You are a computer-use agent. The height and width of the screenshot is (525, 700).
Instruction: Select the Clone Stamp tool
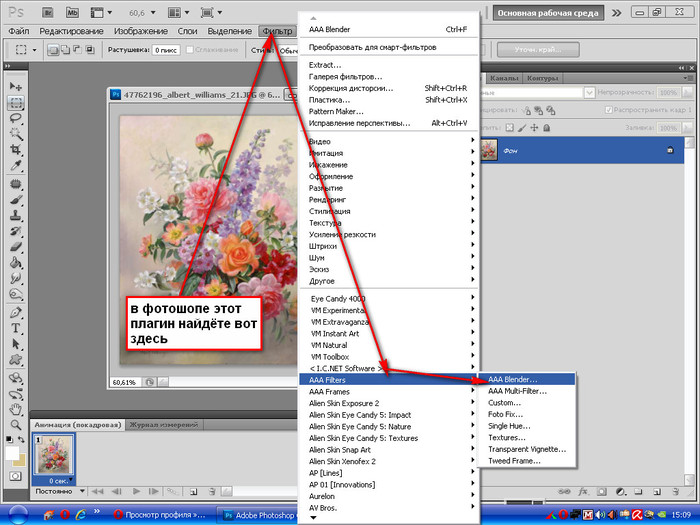tap(16, 215)
